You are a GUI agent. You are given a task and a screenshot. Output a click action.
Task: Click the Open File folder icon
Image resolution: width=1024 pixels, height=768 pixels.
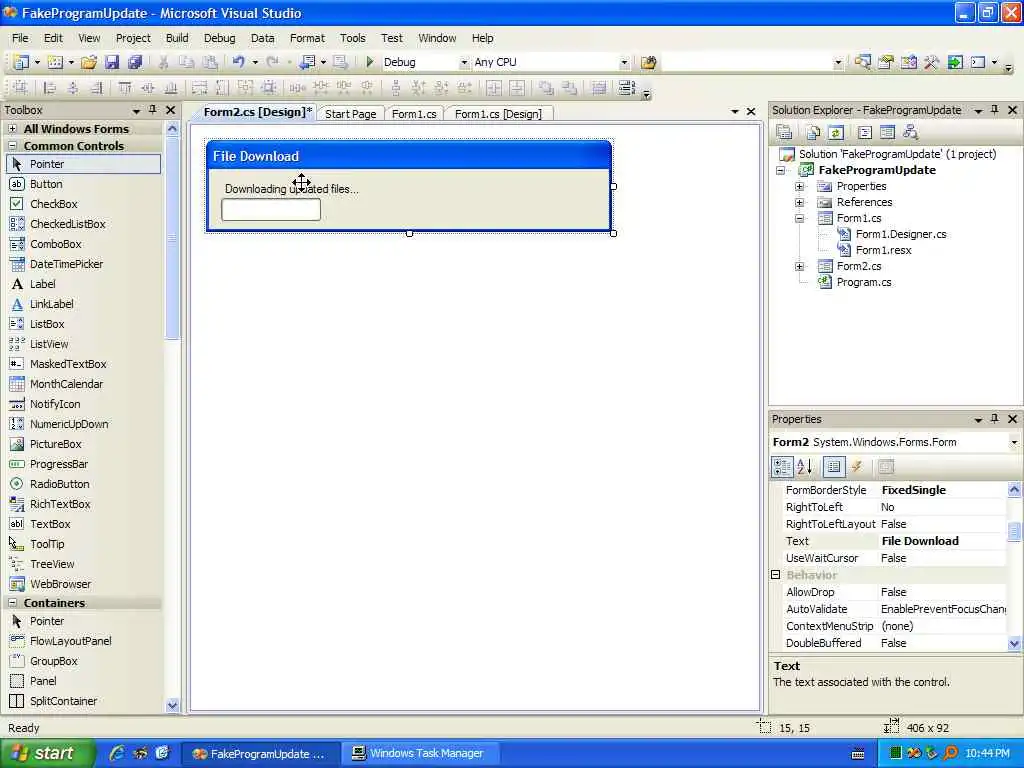(89, 62)
